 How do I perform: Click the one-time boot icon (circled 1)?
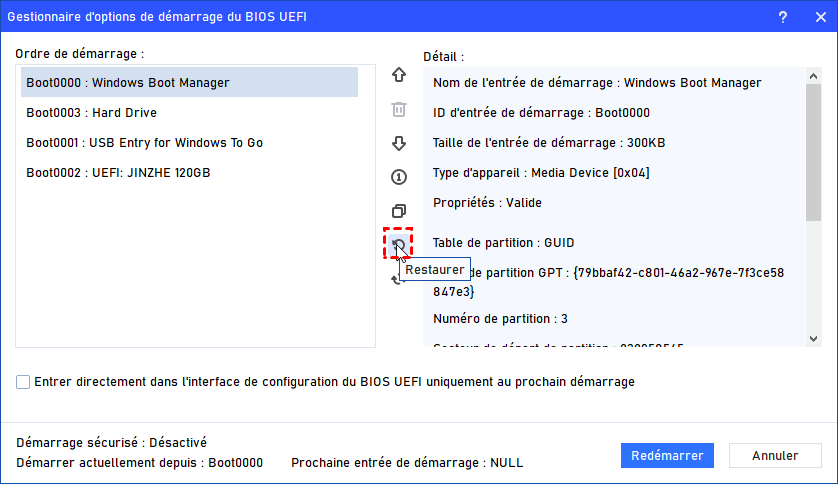pos(399,177)
